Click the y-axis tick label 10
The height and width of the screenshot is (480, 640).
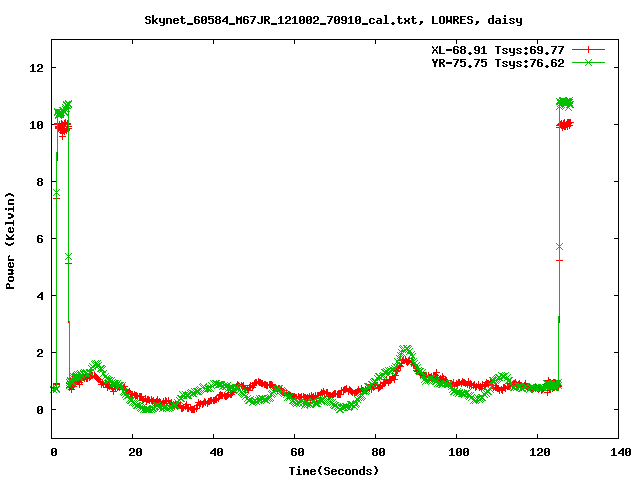[x=36, y=125]
